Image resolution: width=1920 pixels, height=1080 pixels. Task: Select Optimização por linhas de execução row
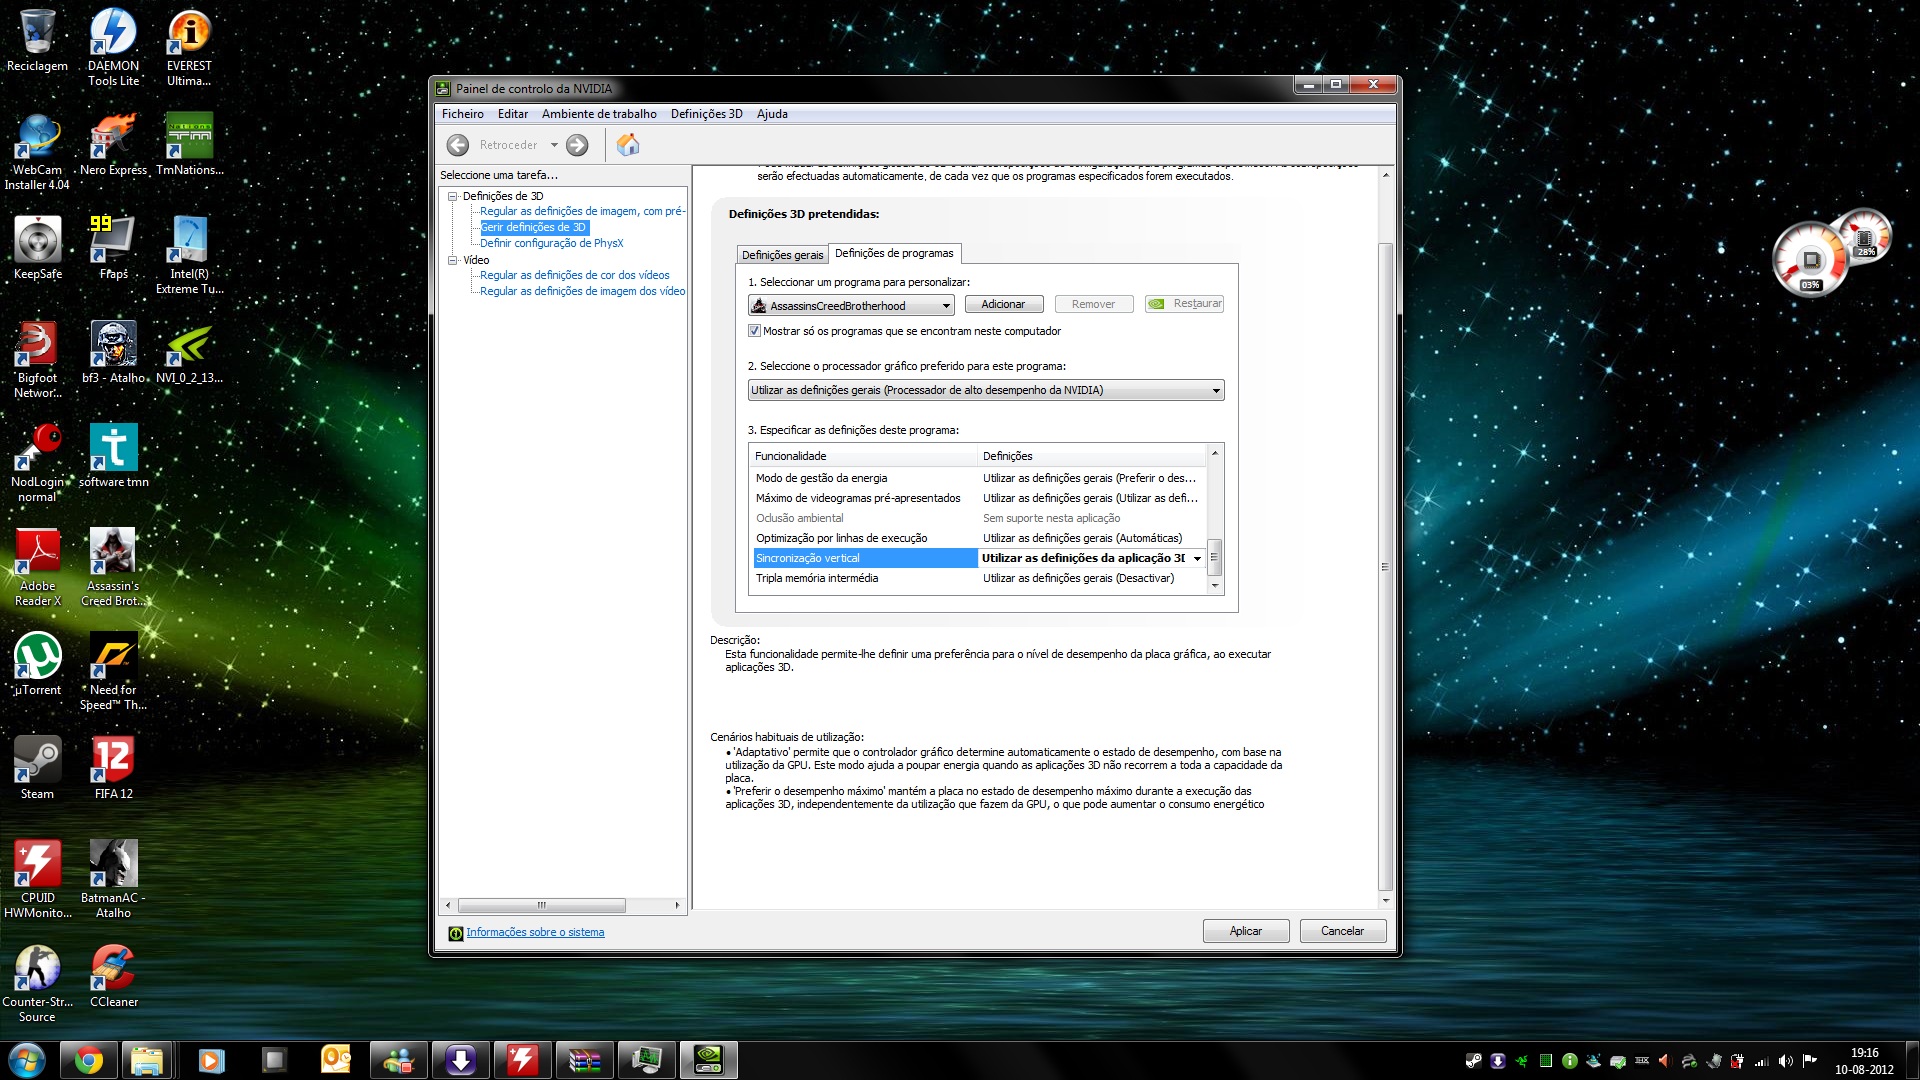pos(980,538)
